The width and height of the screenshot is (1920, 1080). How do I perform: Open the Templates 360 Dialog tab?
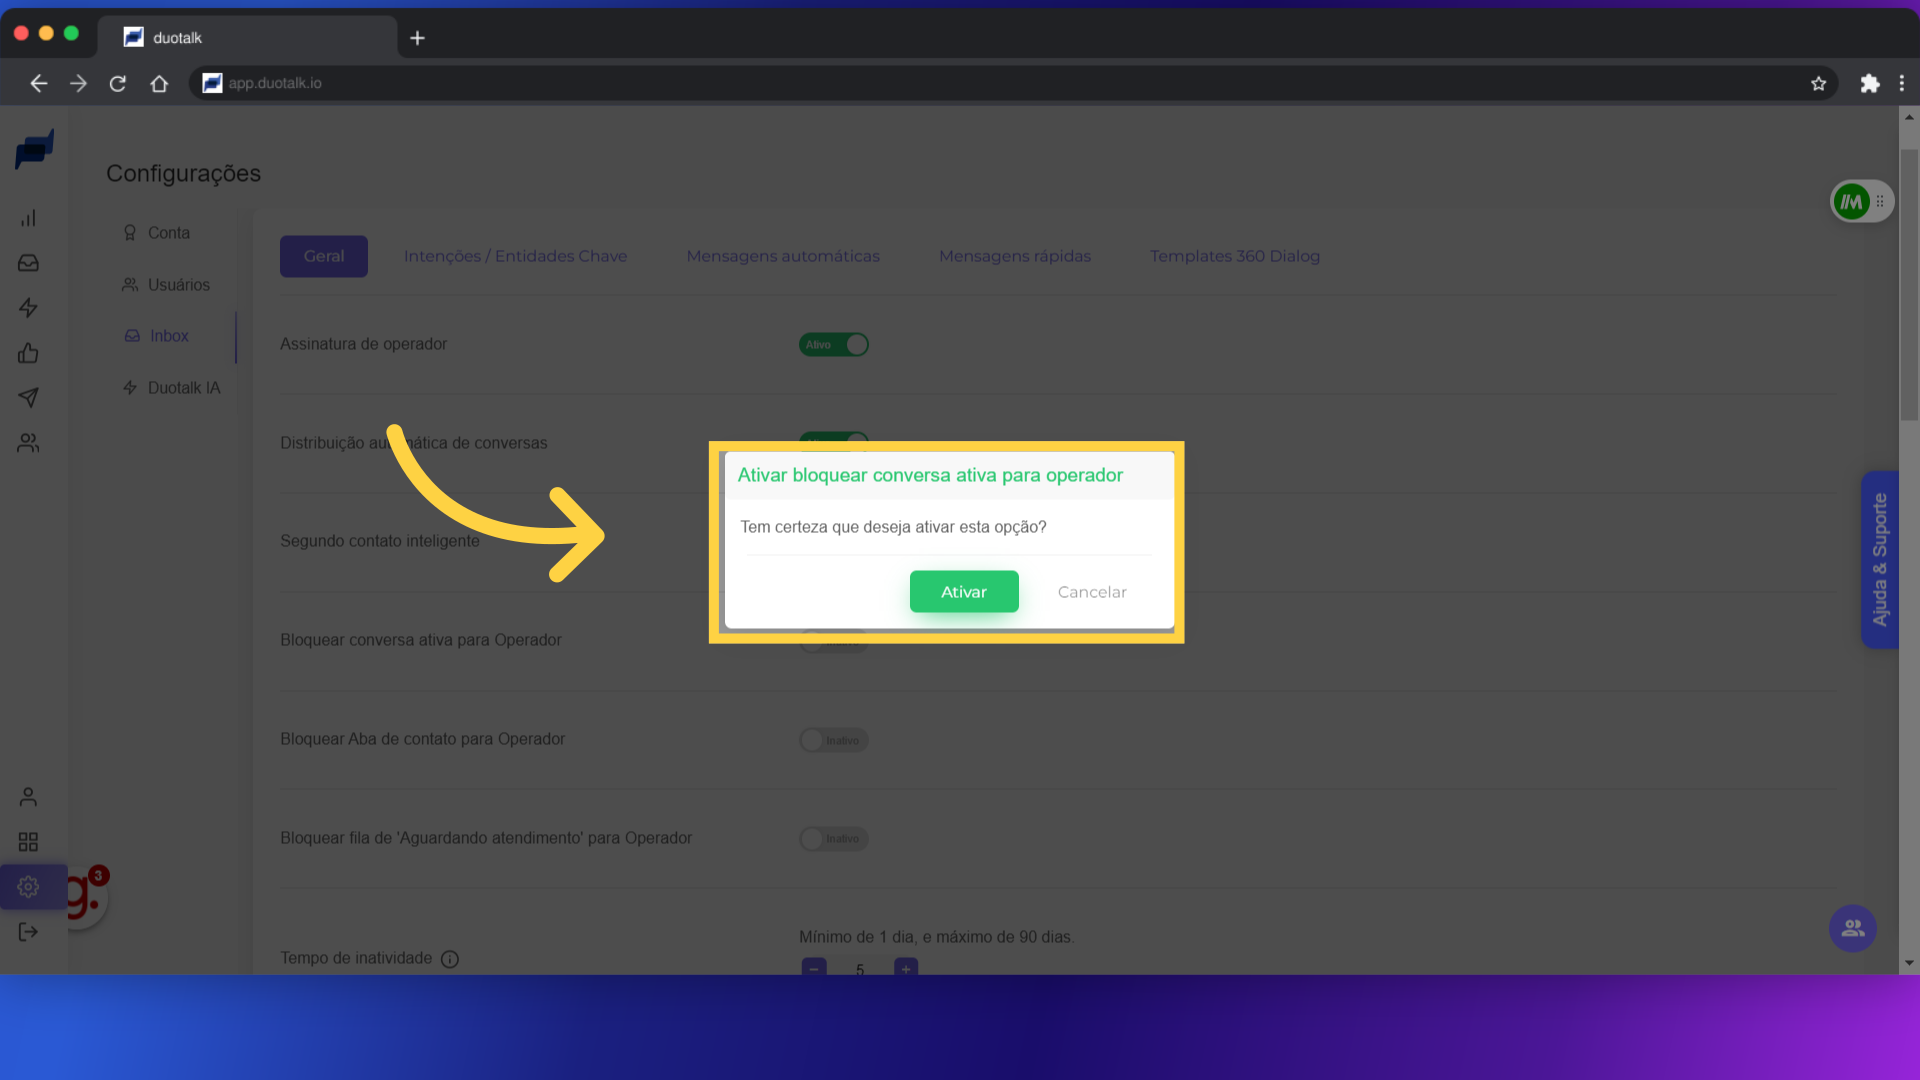coord(1234,256)
